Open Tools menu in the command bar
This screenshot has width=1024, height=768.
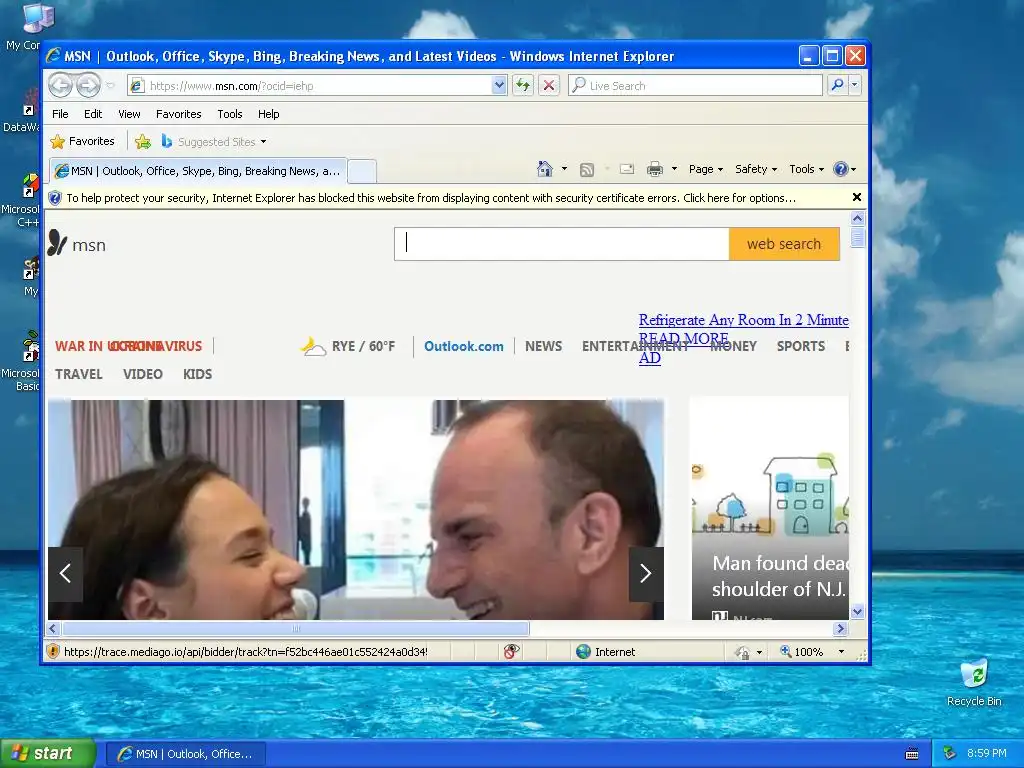(807, 169)
